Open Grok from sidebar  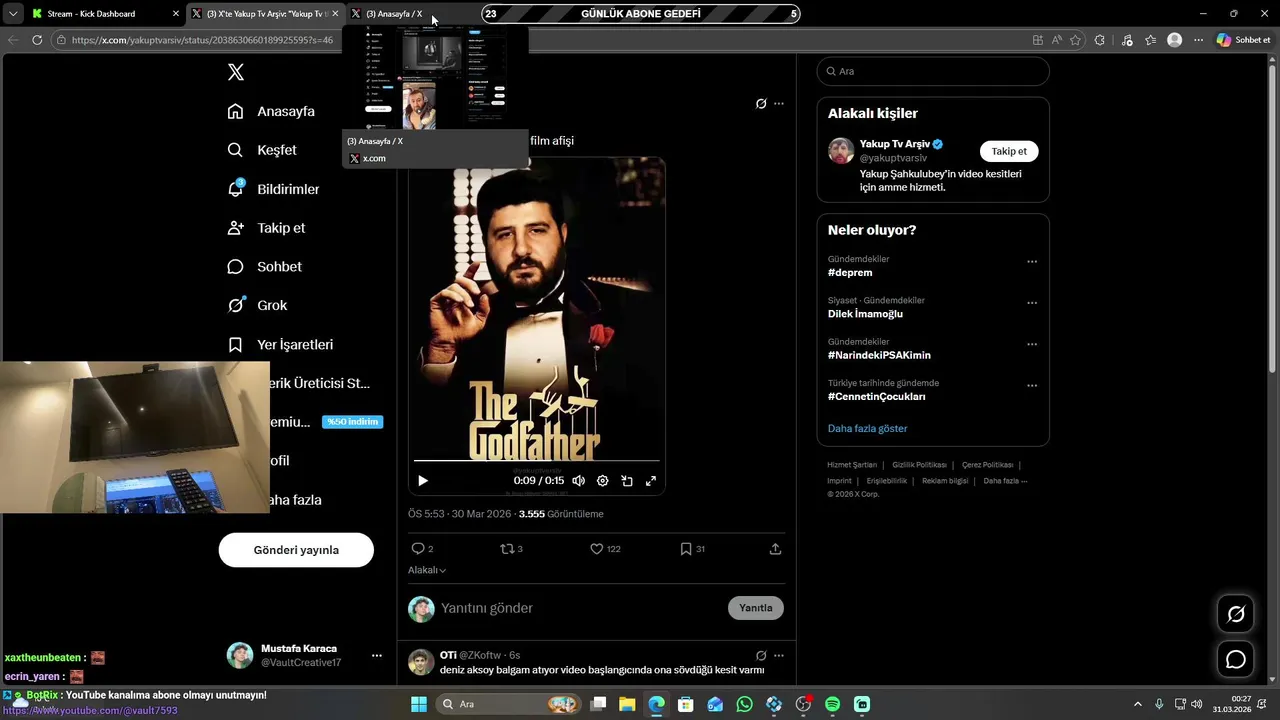257,305
